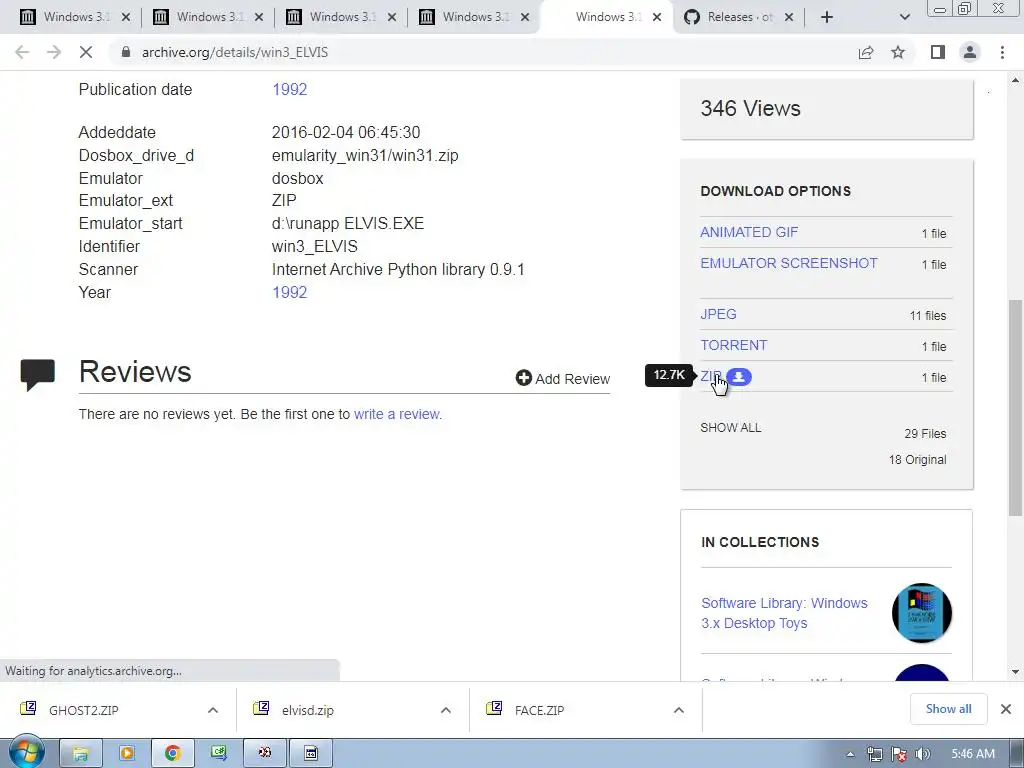Select the emularity_win31/win31.zip value
The height and width of the screenshot is (768, 1024).
[x=365, y=156]
